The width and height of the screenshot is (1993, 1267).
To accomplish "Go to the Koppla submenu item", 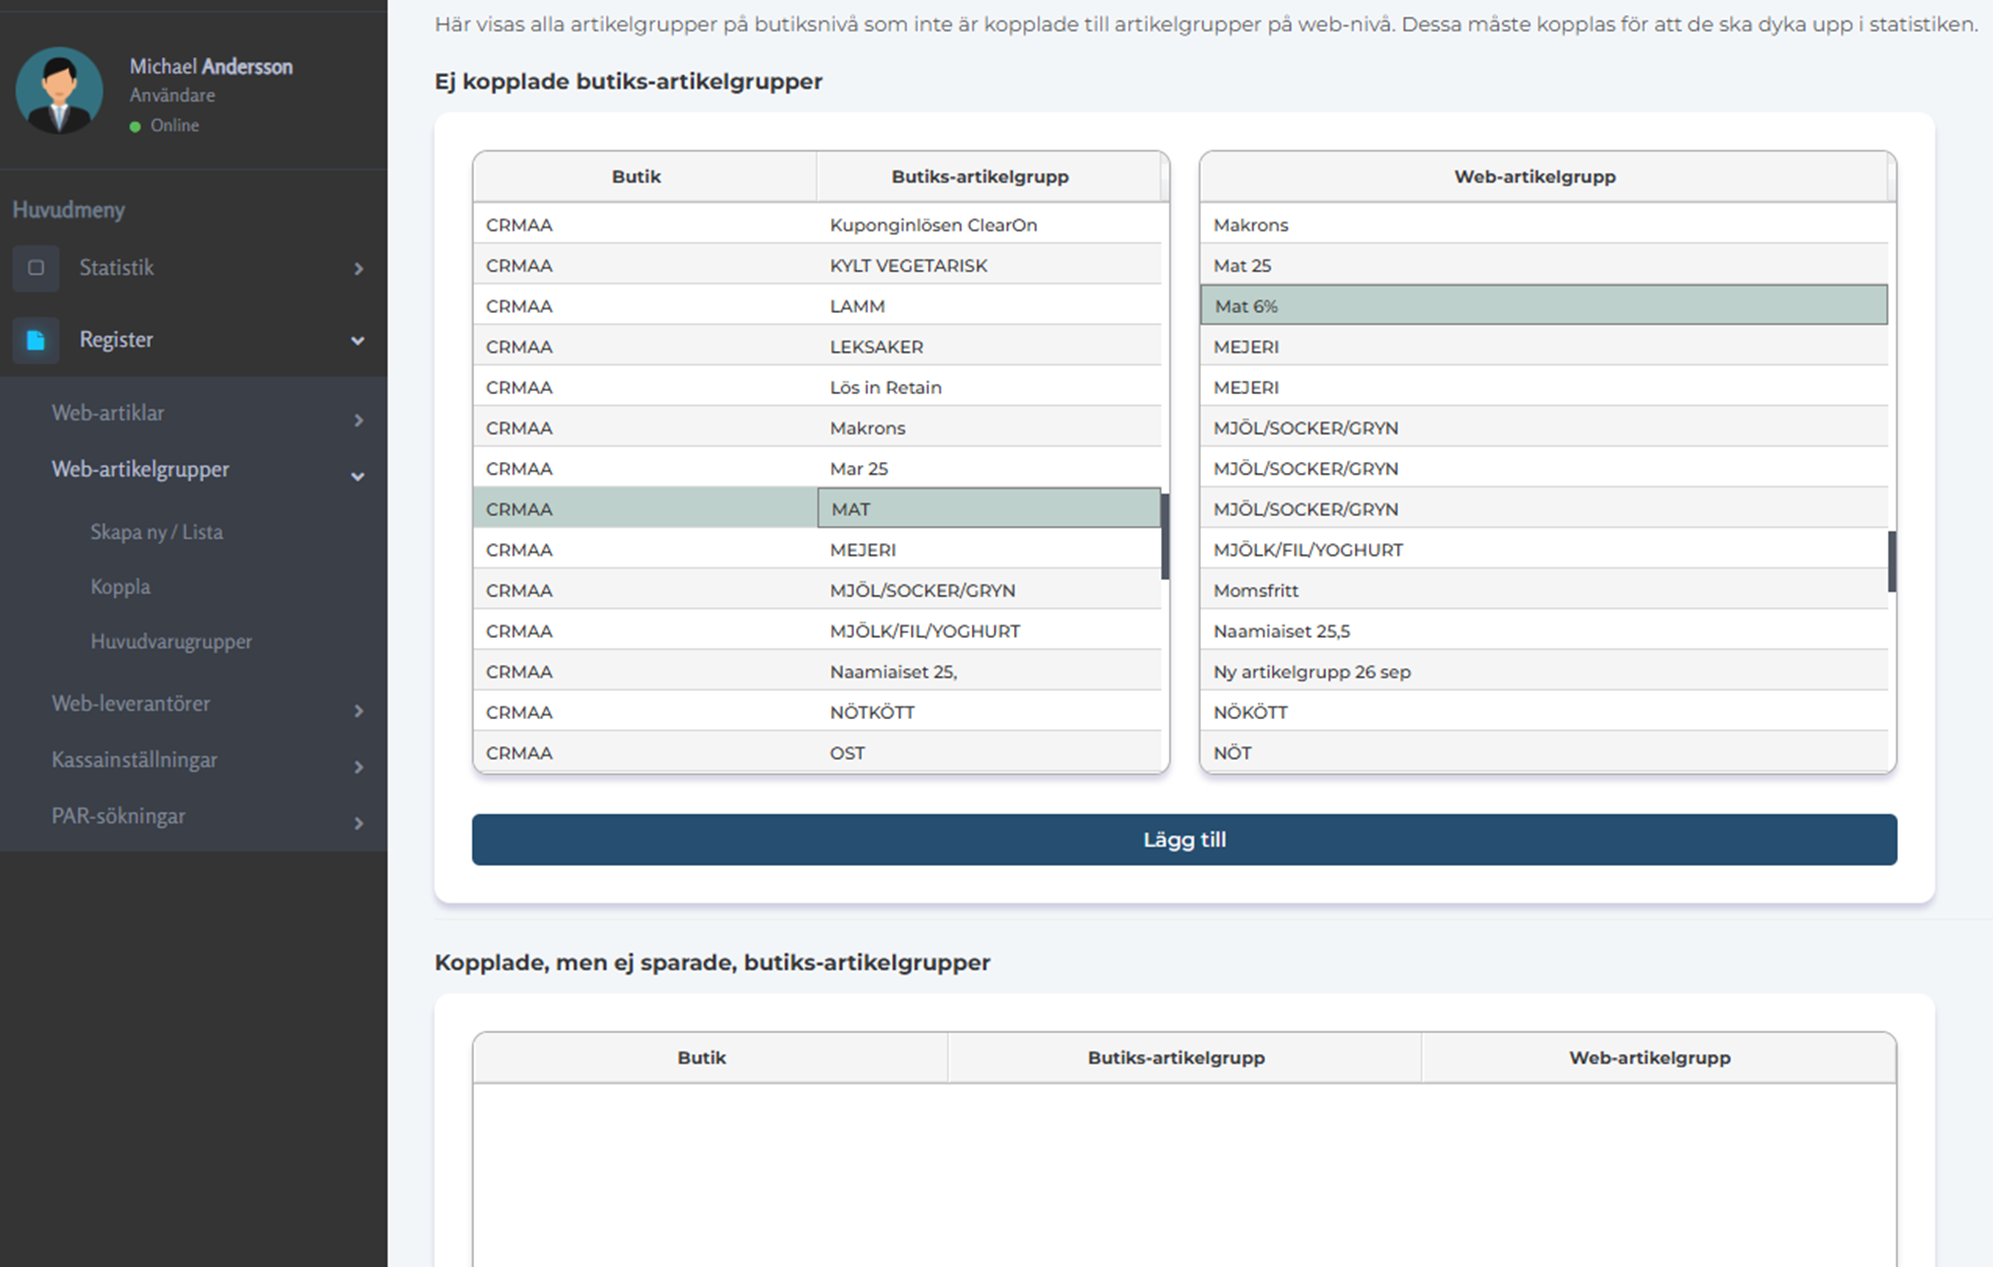I will coord(120,587).
